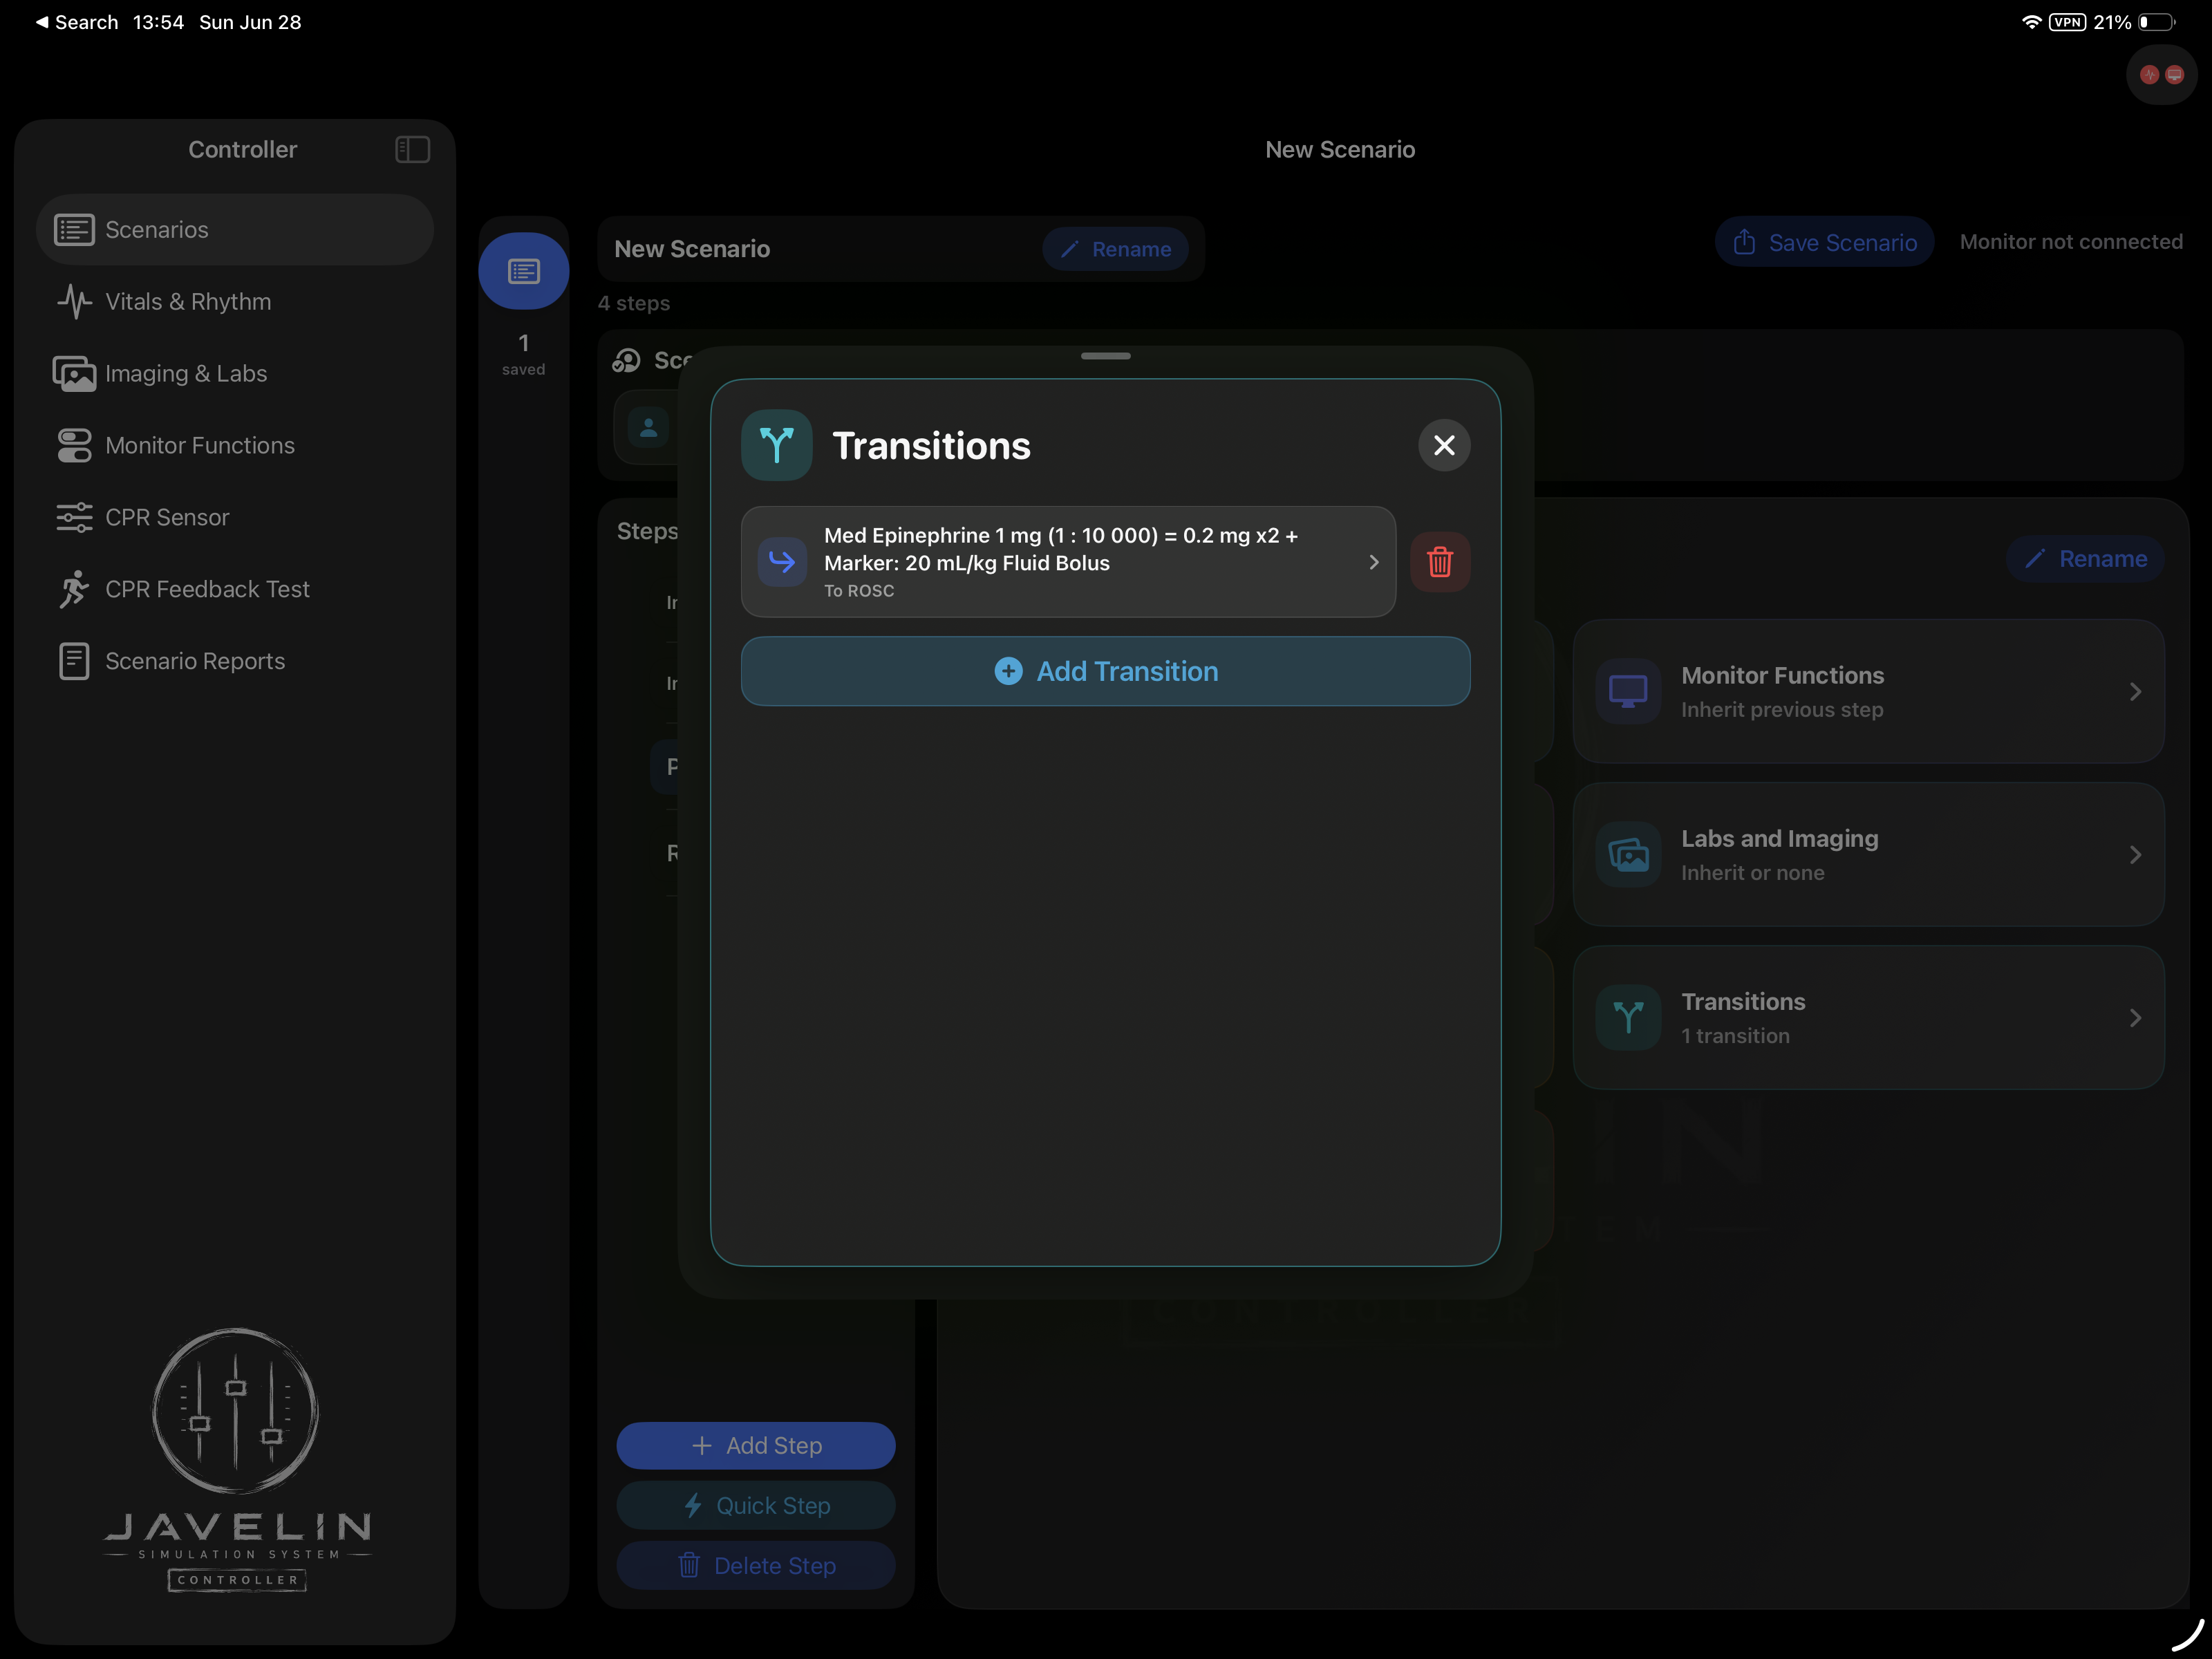The height and width of the screenshot is (1659, 2212).
Task: Click the patient person icon under Scenario
Action: tap(649, 428)
